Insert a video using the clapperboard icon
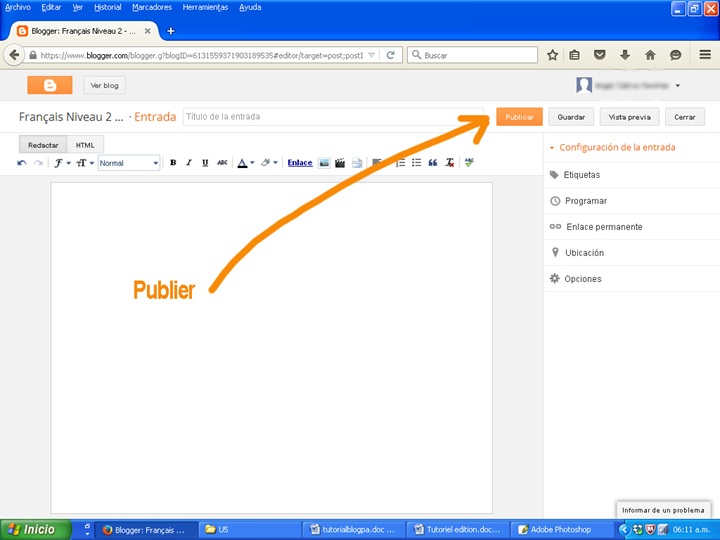This screenshot has height=540, width=720. click(340, 163)
